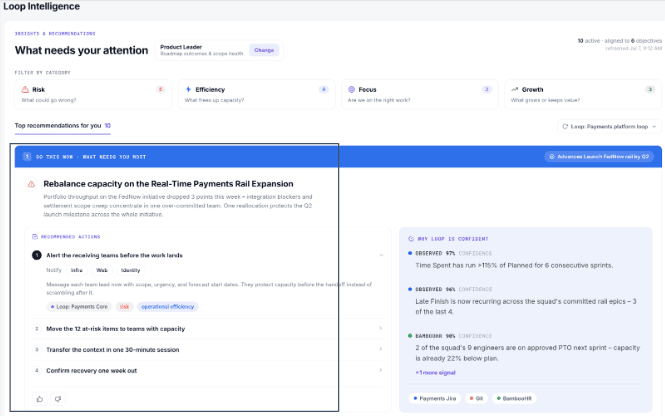Click the Change role button
Screen dimensions: 665x416
coord(264,50)
